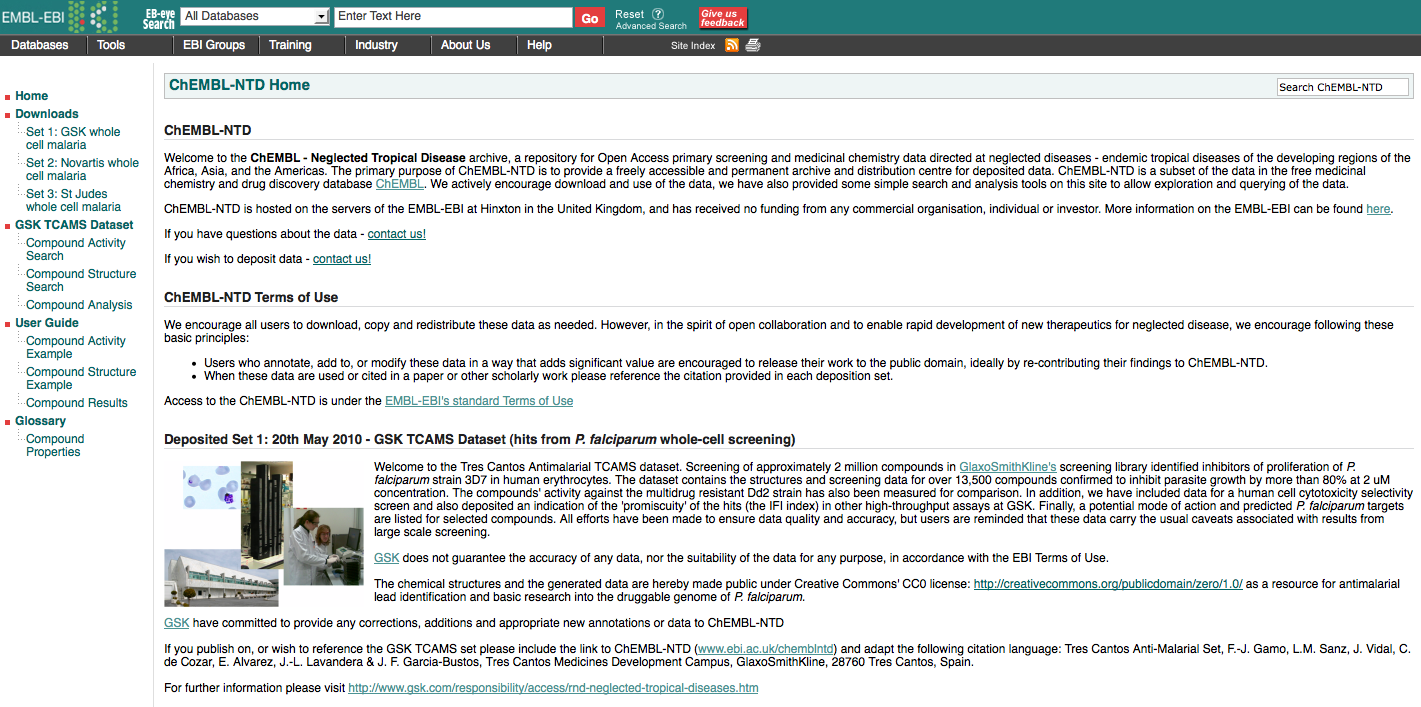Image resolution: width=1421 pixels, height=707 pixels.
Task: Open Compound Structure Search
Action: (x=81, y=280)
